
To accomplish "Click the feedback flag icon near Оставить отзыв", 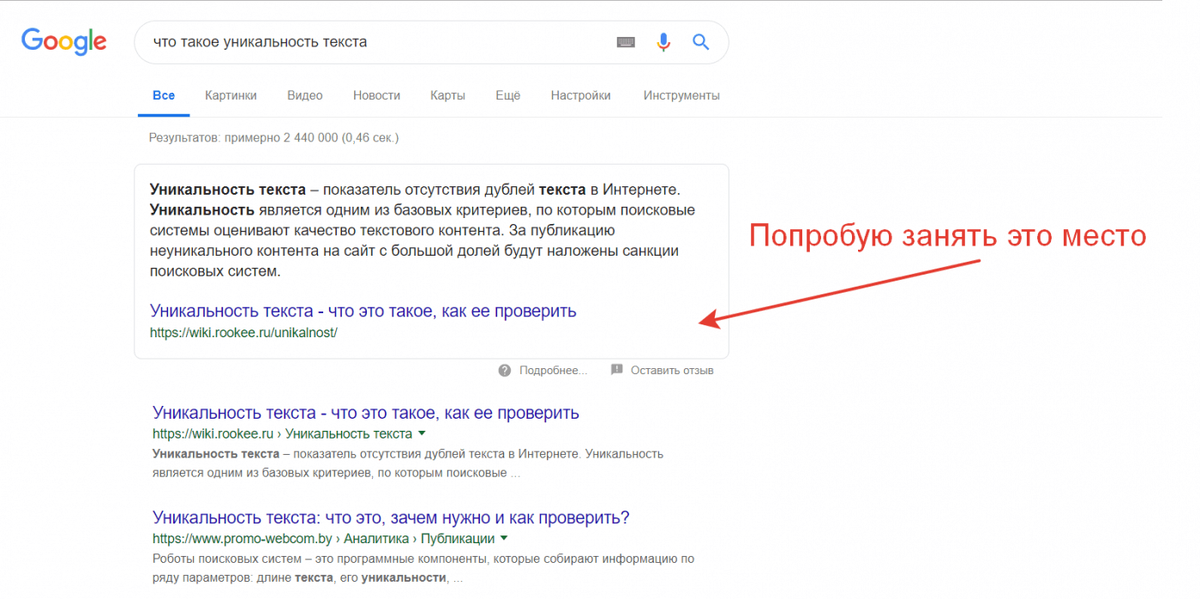I will click(617, 369).
